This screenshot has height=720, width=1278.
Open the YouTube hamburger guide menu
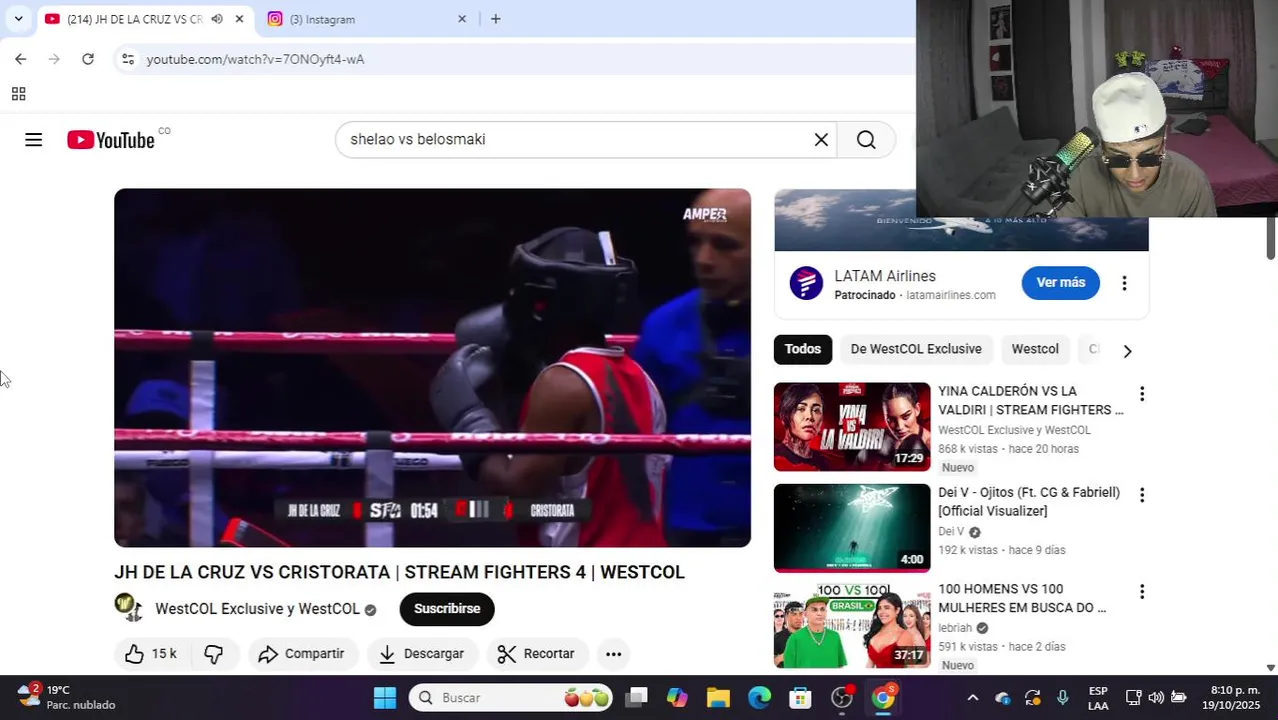[33, 140]
